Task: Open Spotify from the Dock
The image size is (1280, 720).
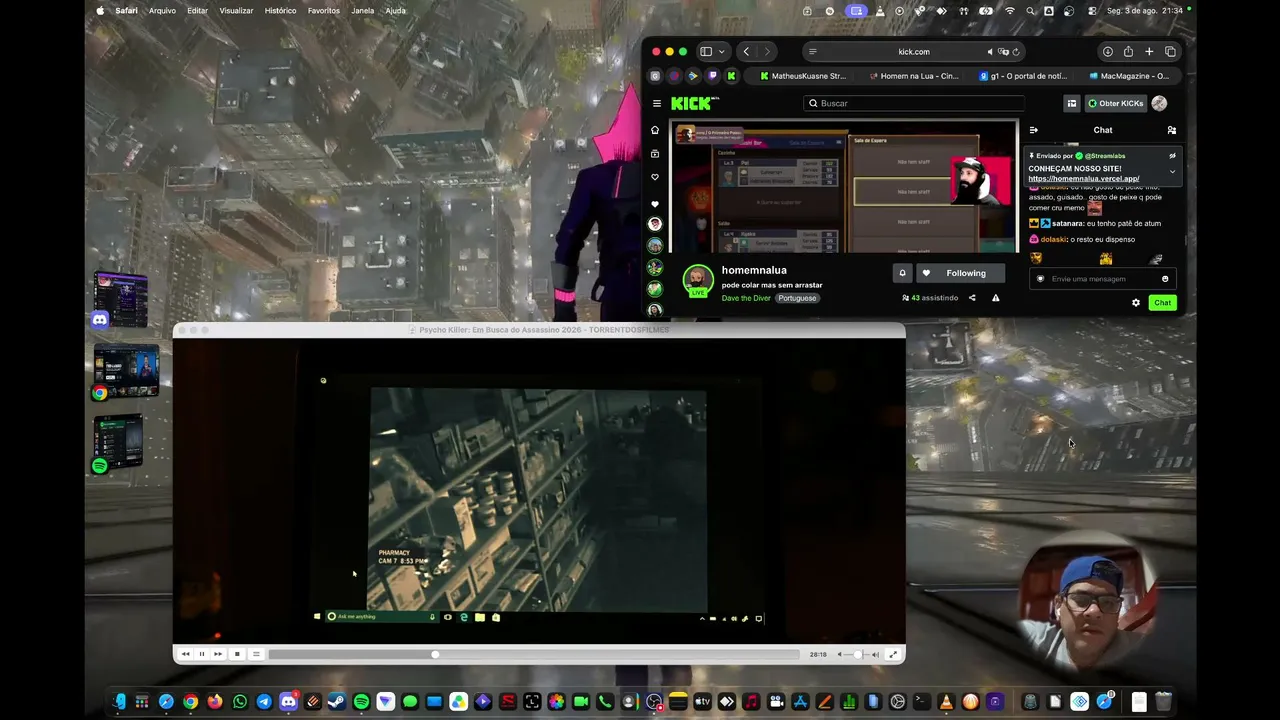Action: pos(361,702)
